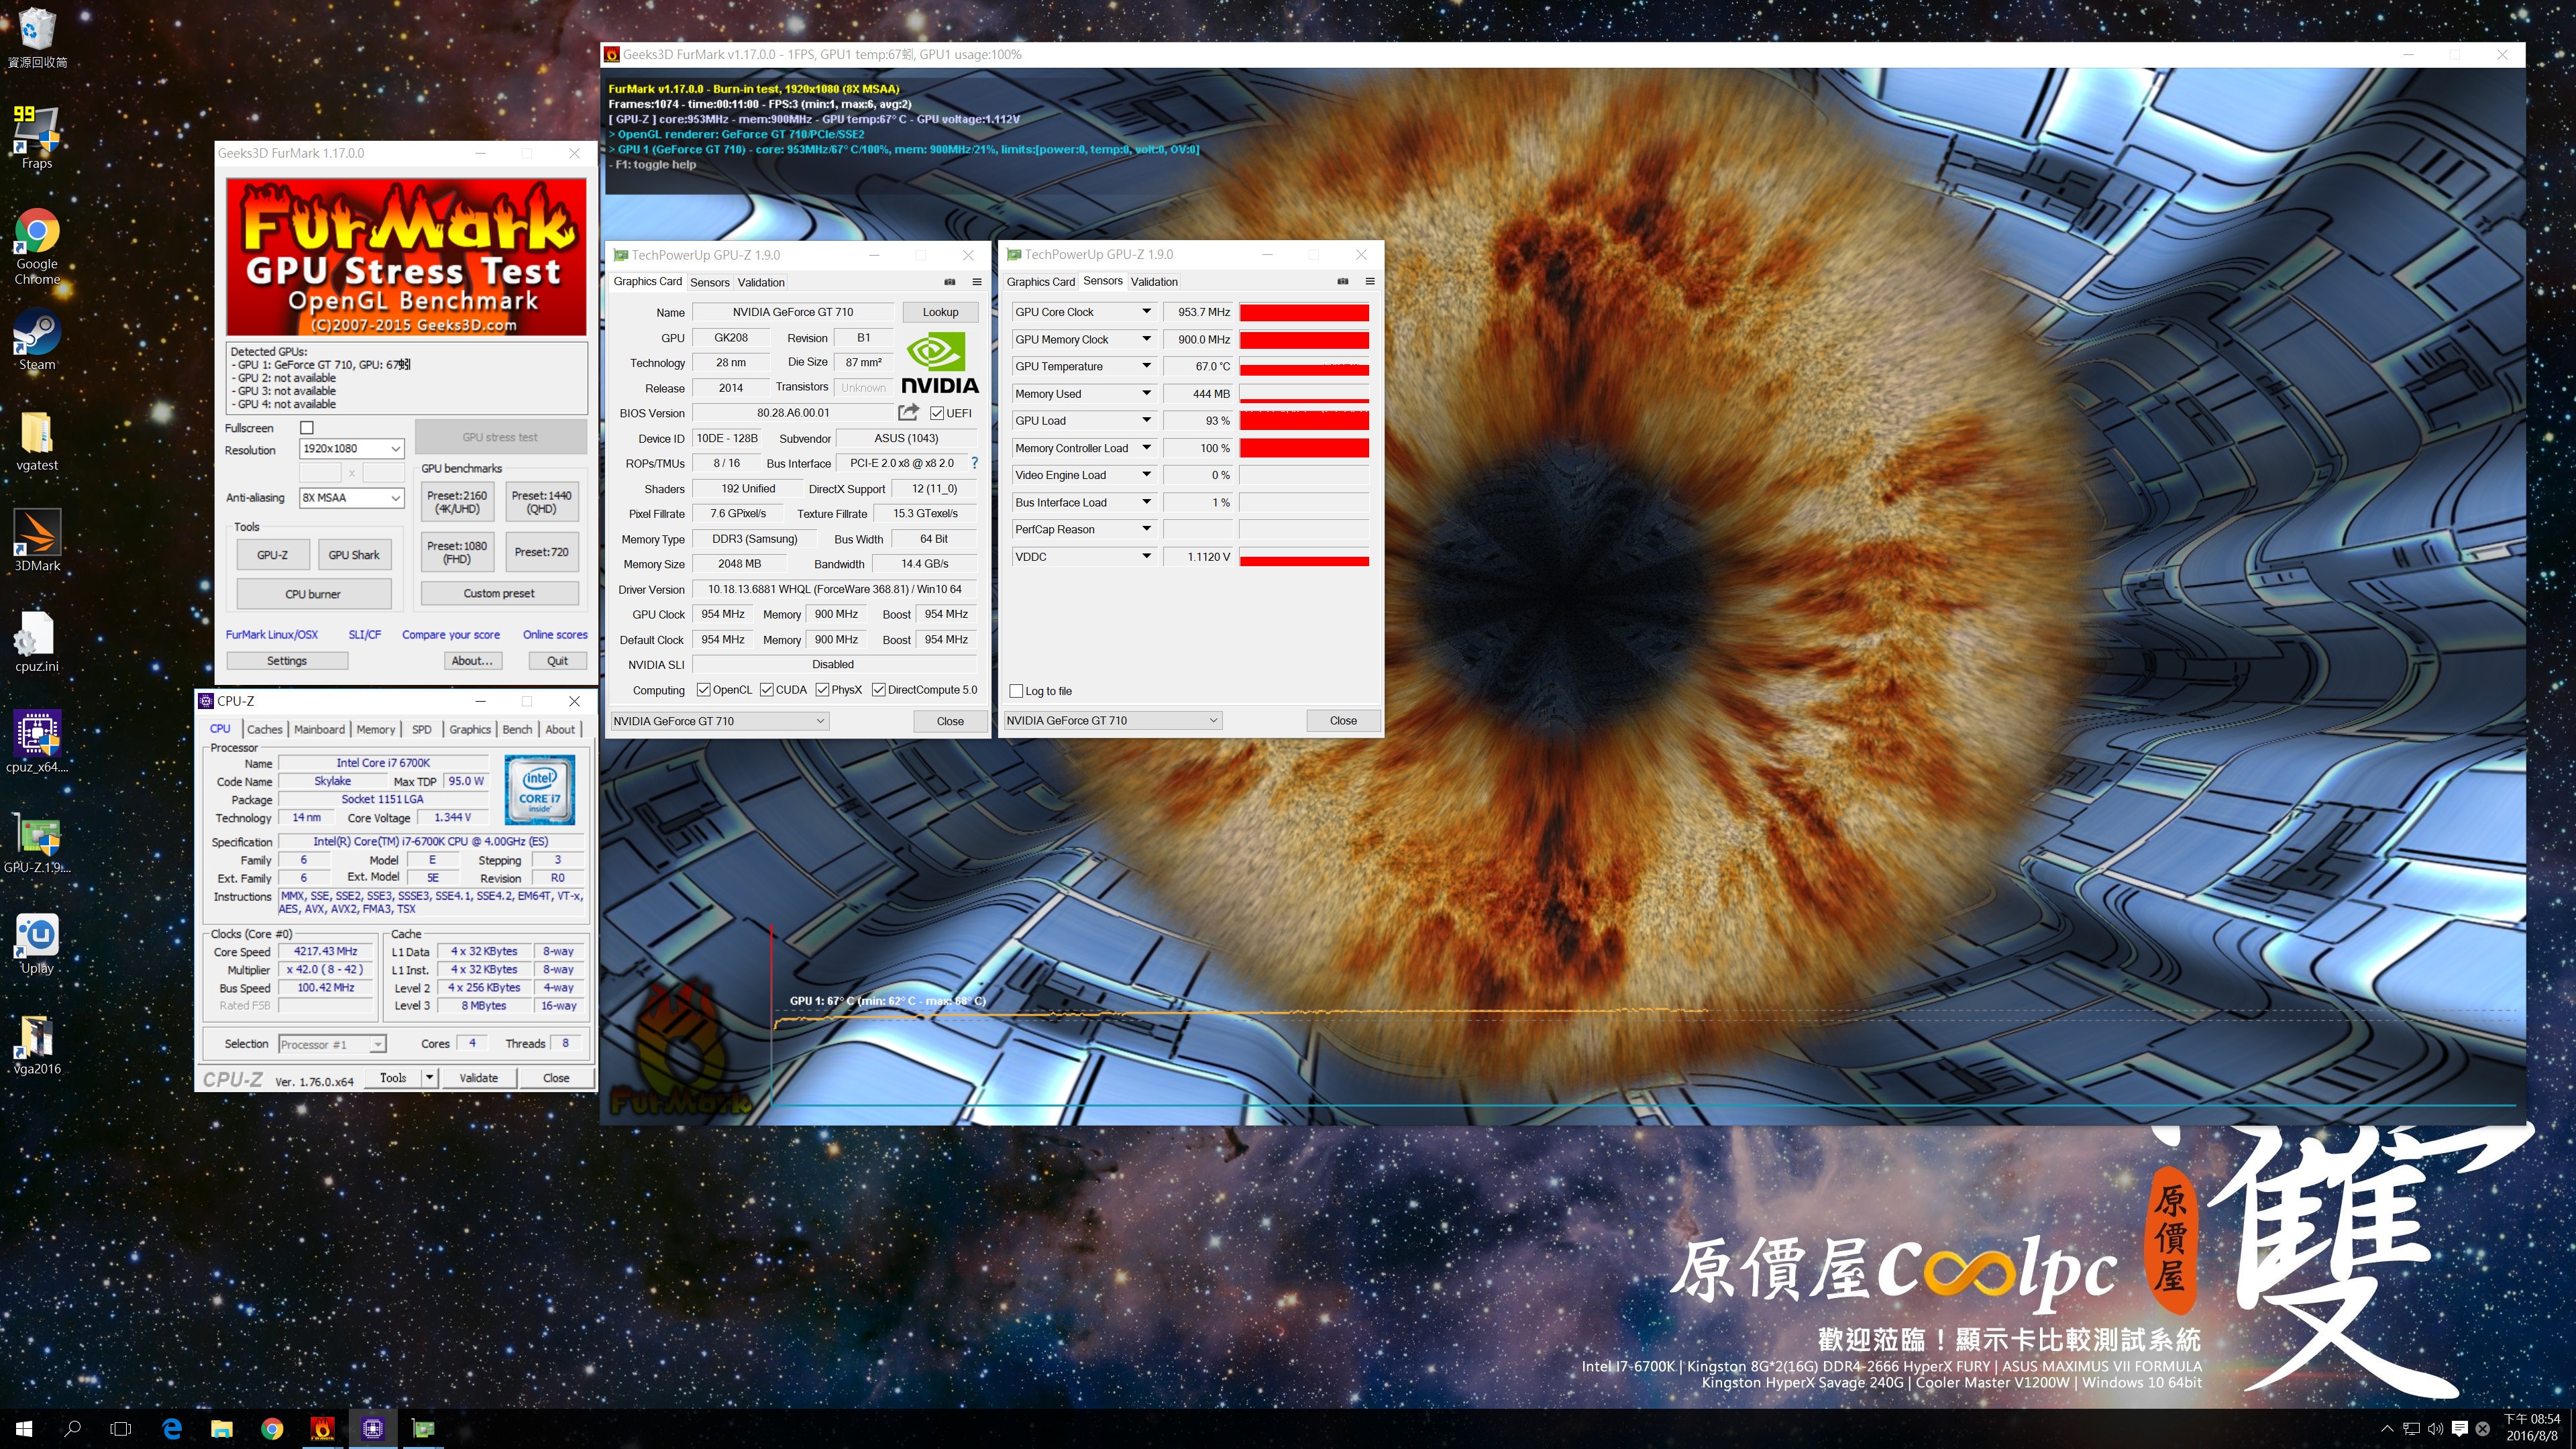
Task: Select the vgatest folder icon
Action: click(37, 440)
